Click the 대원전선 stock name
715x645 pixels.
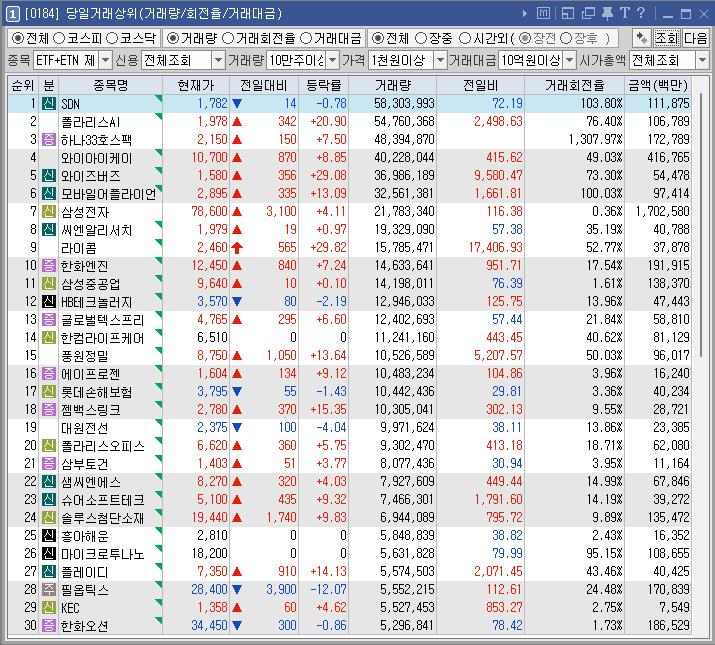[x=85, y=428]
